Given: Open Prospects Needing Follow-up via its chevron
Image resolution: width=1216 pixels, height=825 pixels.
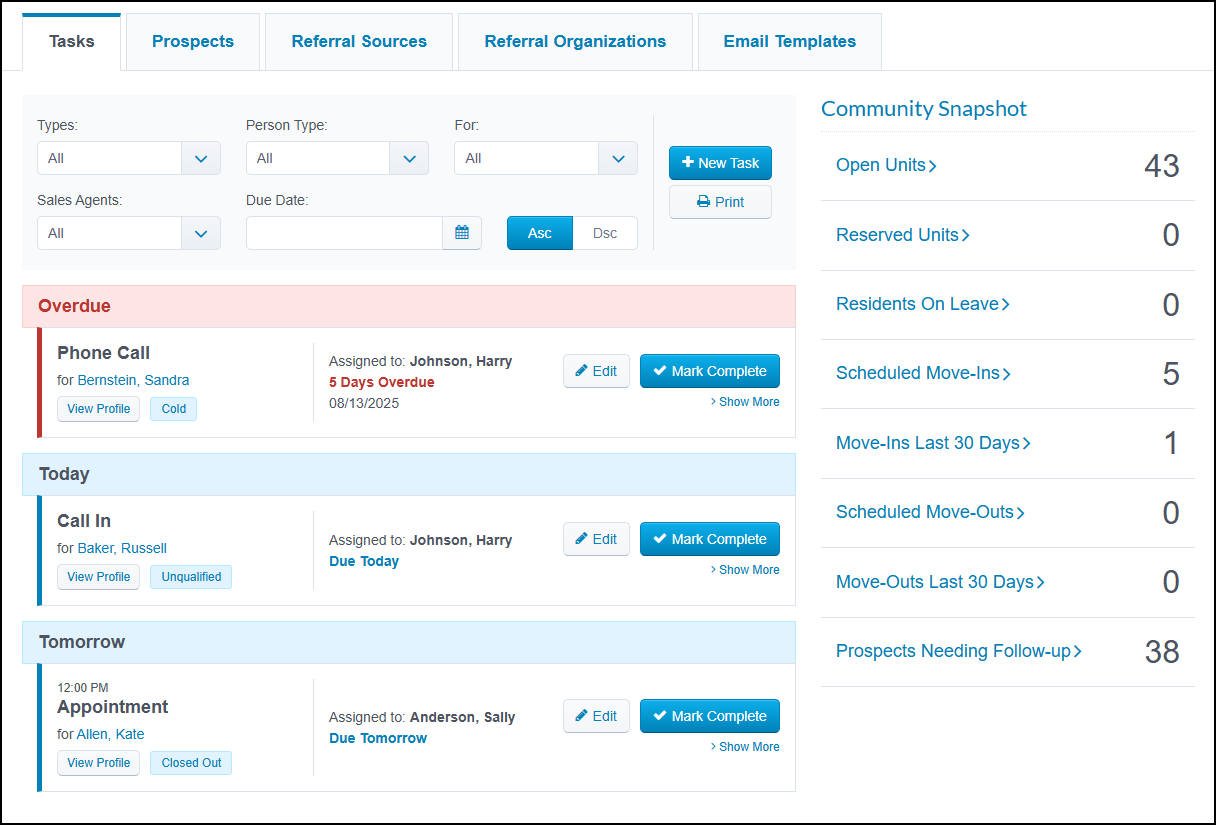Looking at the screenshot, I should click(1078, 650).
